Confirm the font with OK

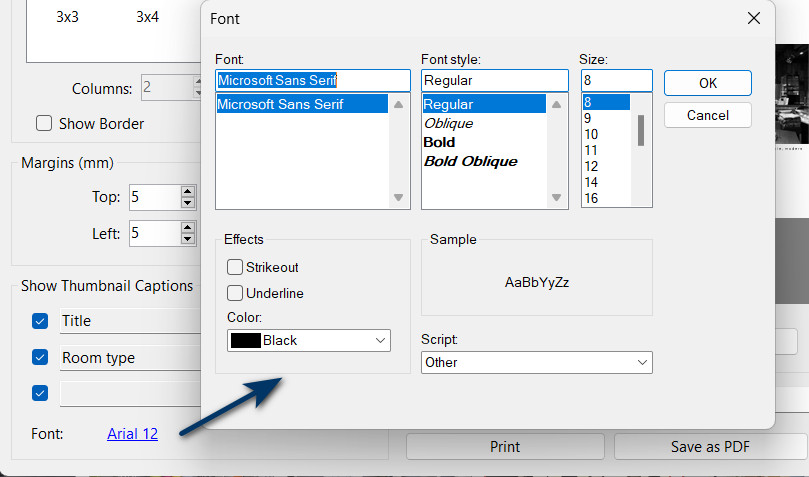707,83
